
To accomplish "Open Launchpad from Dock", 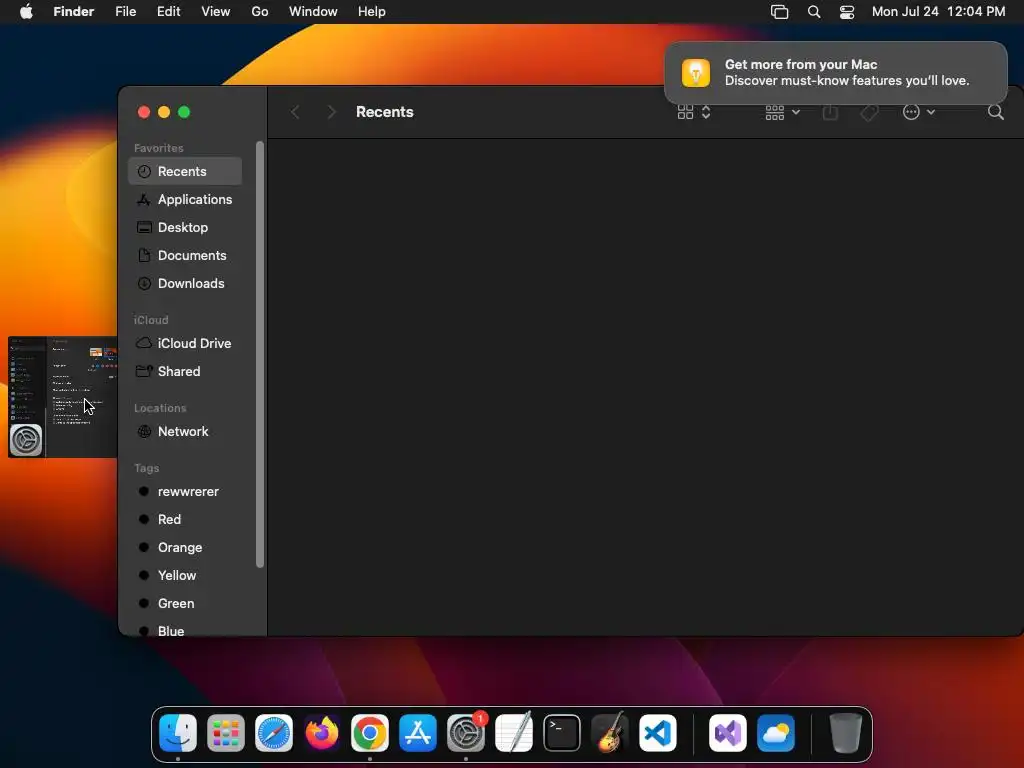I will [226, 733].
